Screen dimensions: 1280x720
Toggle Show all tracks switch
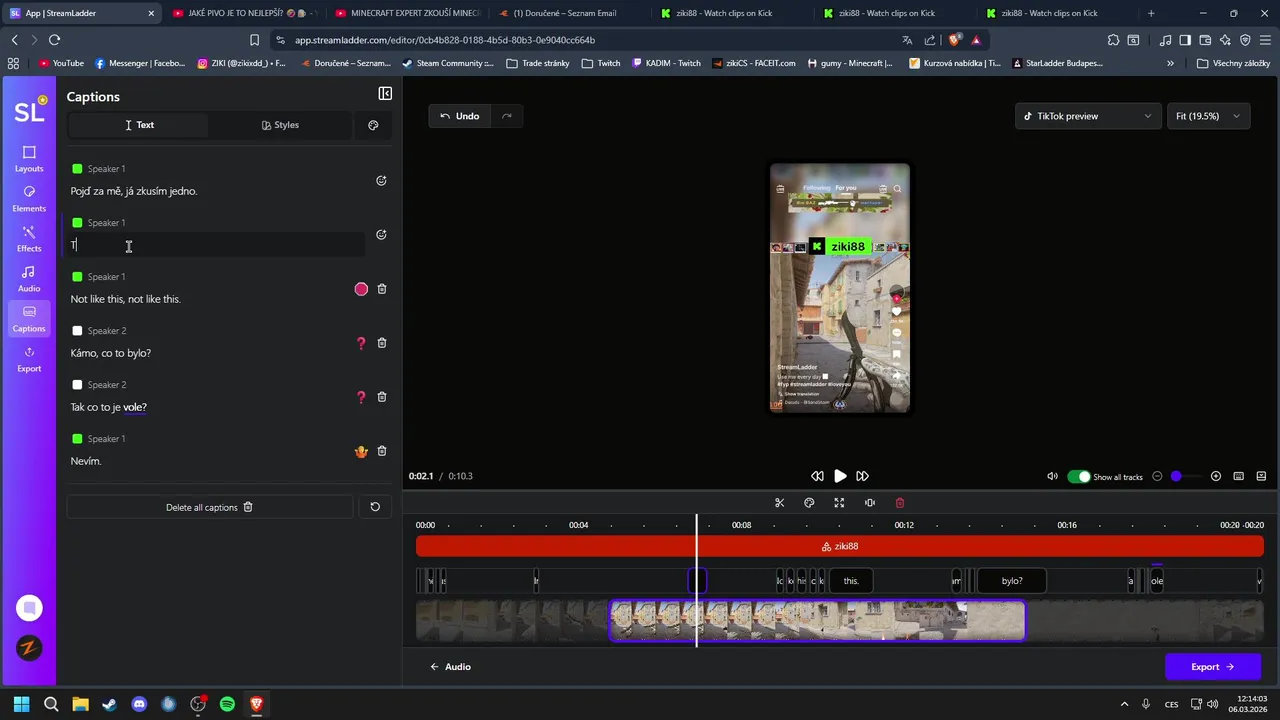coord(1079,477)
